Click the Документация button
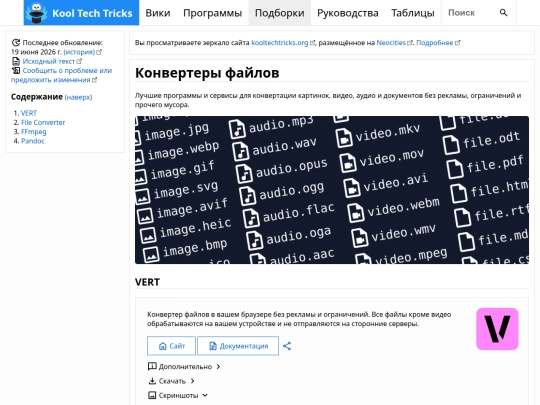 [x=238, y=346]
